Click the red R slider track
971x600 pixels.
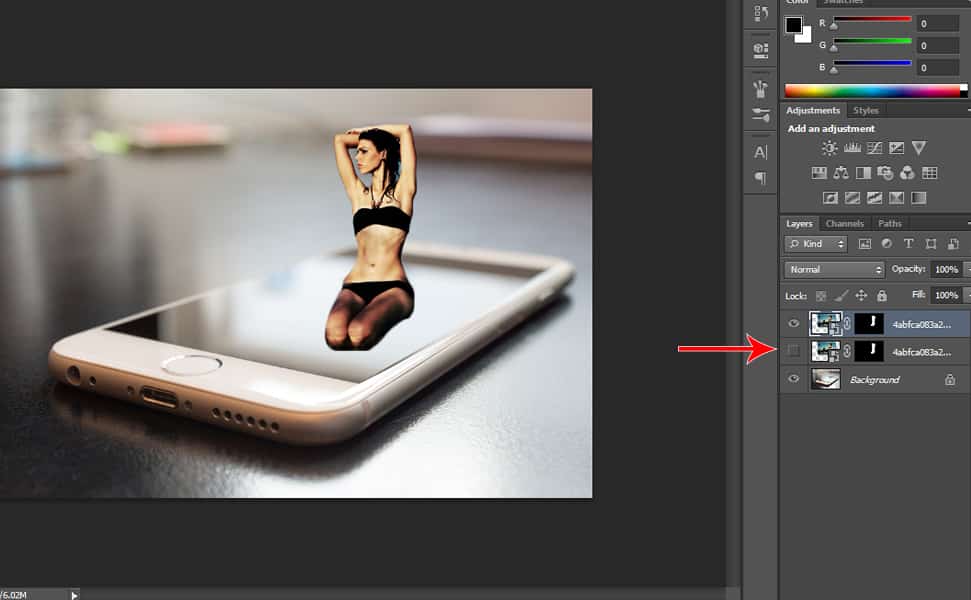pos(873,19)
